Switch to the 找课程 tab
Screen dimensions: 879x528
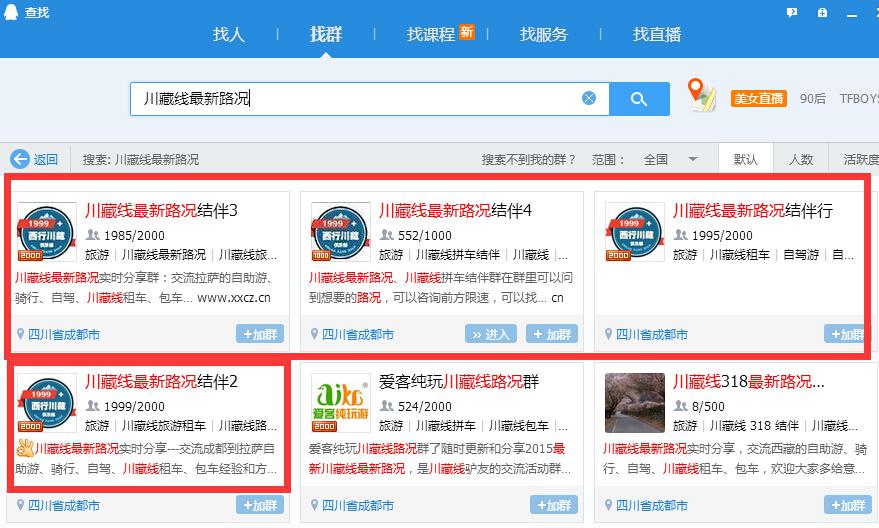pos(430,34)
